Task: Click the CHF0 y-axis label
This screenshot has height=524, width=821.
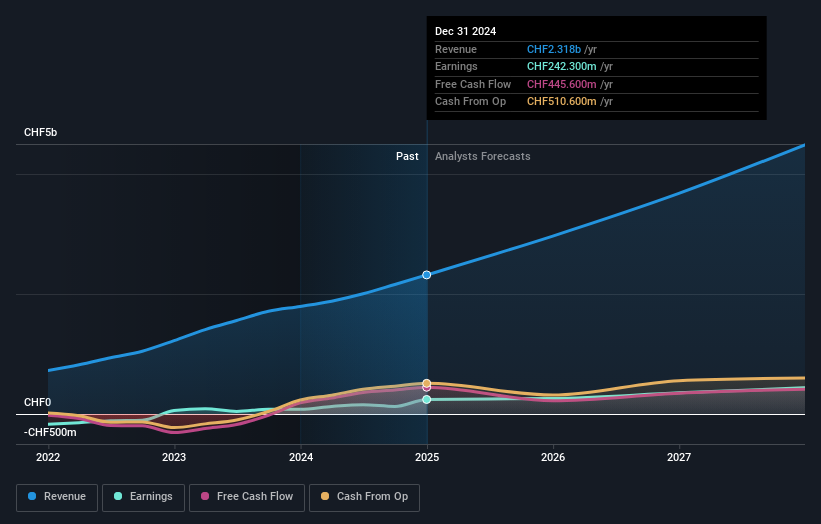Action: (38, 403)
